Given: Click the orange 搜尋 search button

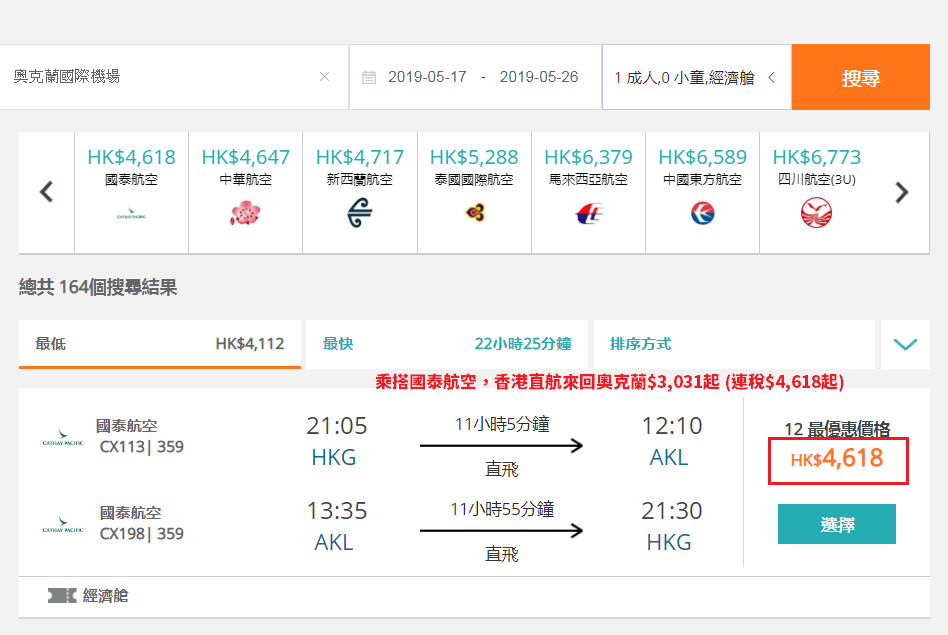Looking at the screenshot, I should (x=860, y=77).
